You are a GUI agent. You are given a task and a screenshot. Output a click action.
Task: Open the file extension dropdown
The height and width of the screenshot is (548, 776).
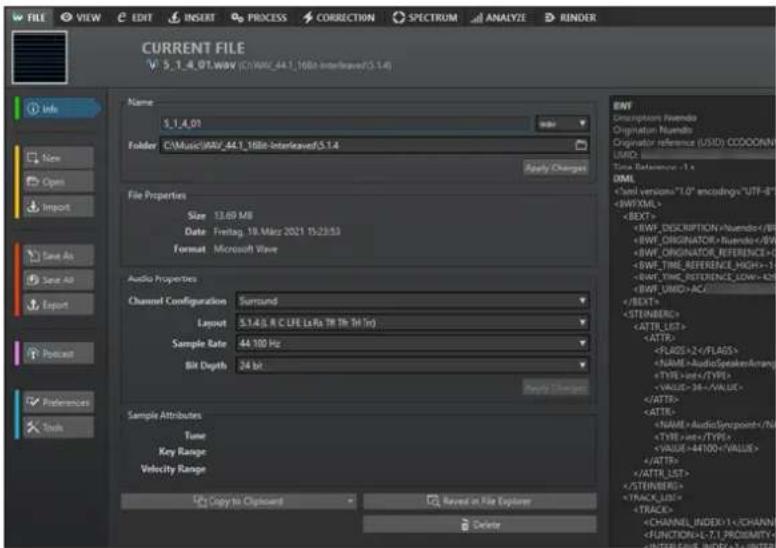pyautogui.click(x=562, y=124)
